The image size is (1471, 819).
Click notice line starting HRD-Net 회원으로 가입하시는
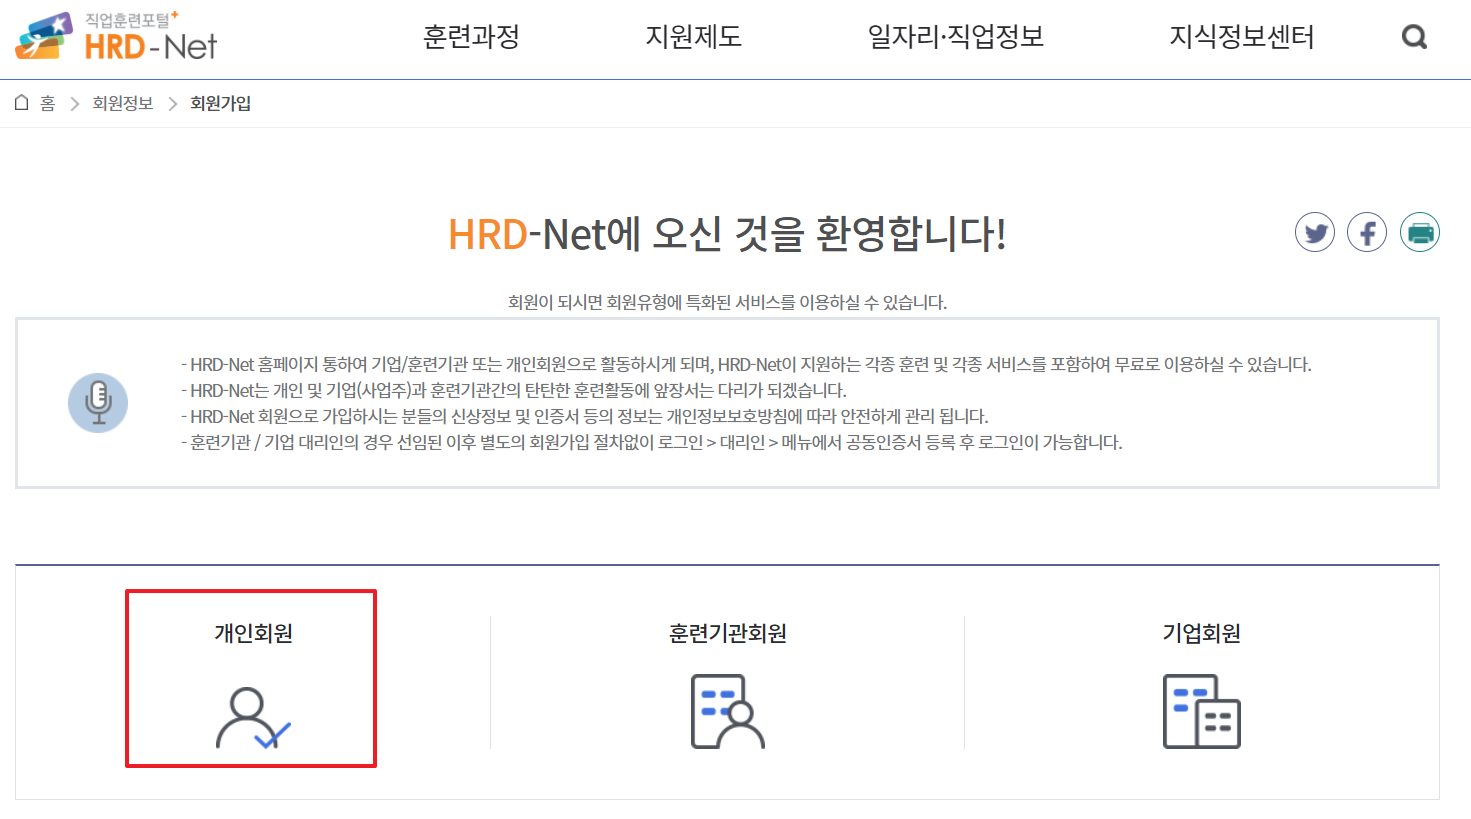click(584, 416)
